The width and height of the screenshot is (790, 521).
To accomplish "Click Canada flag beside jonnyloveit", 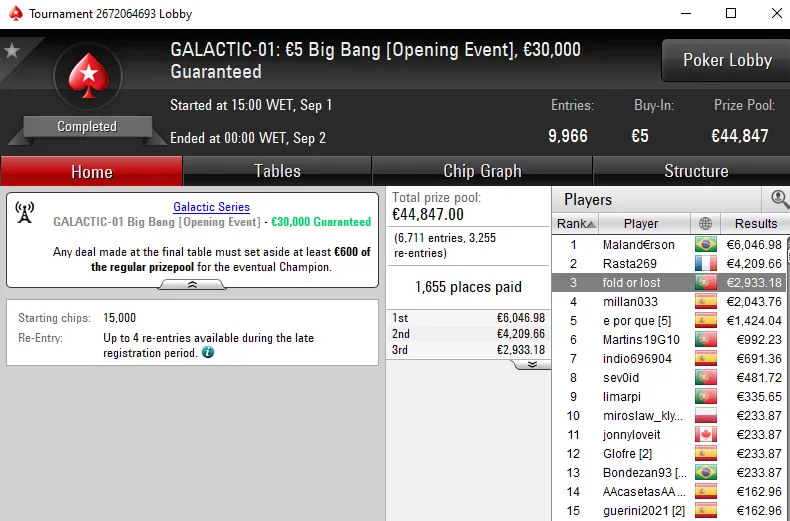I will pyautogui.click(x=706, y=435).
